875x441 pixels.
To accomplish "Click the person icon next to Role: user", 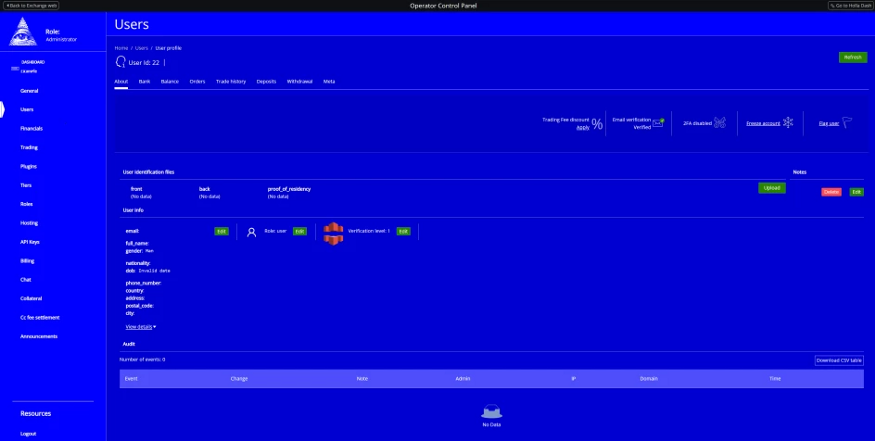I will pyautogui.click(x=252, y=231).
